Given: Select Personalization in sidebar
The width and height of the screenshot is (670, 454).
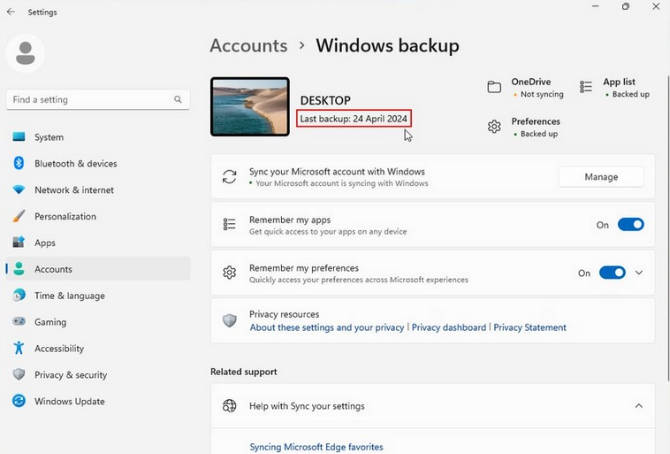Looking at the screenshot, I should click(x=98, y=216).
